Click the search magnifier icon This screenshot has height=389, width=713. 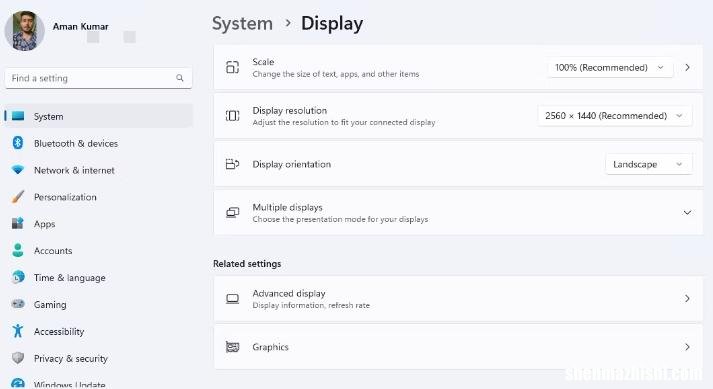[x=180, y=78]
